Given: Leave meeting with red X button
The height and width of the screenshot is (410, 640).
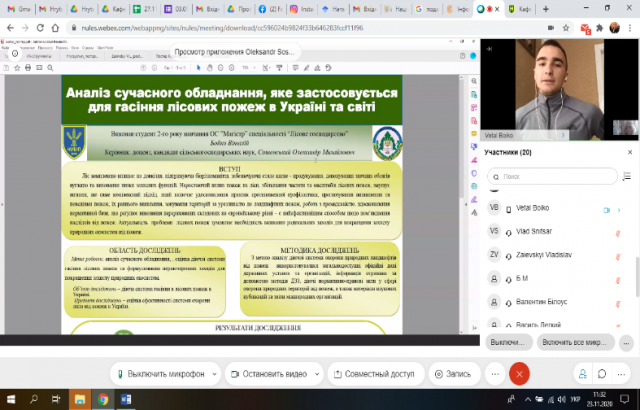Looking at the screenshot, I should click(x=519, y=374).
